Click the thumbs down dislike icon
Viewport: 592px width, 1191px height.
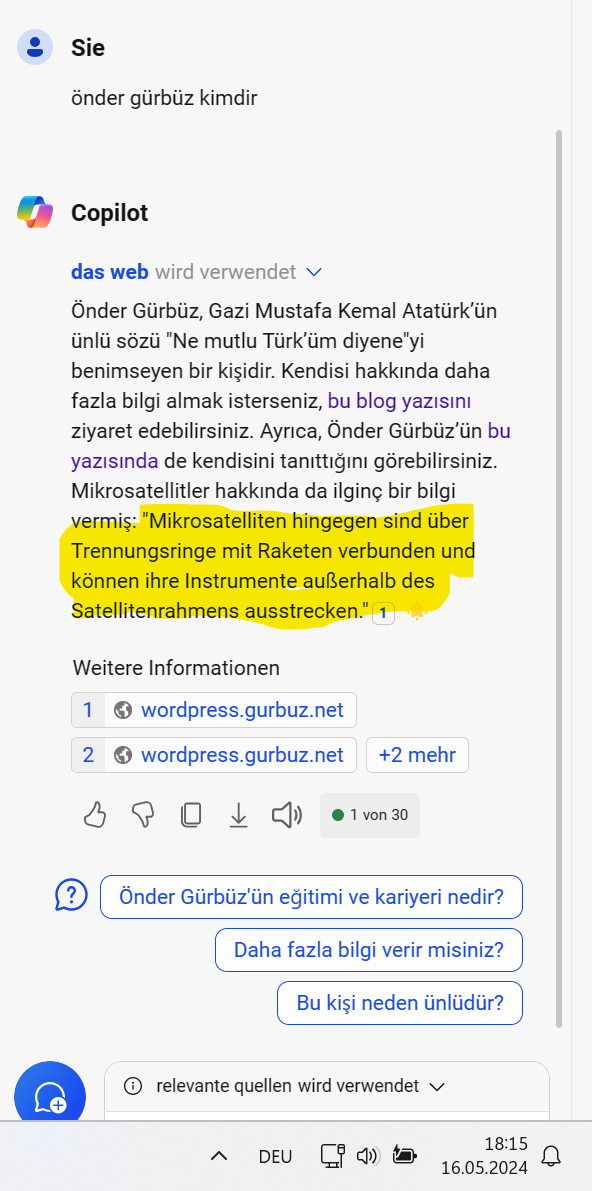click(x=143, y=816)
